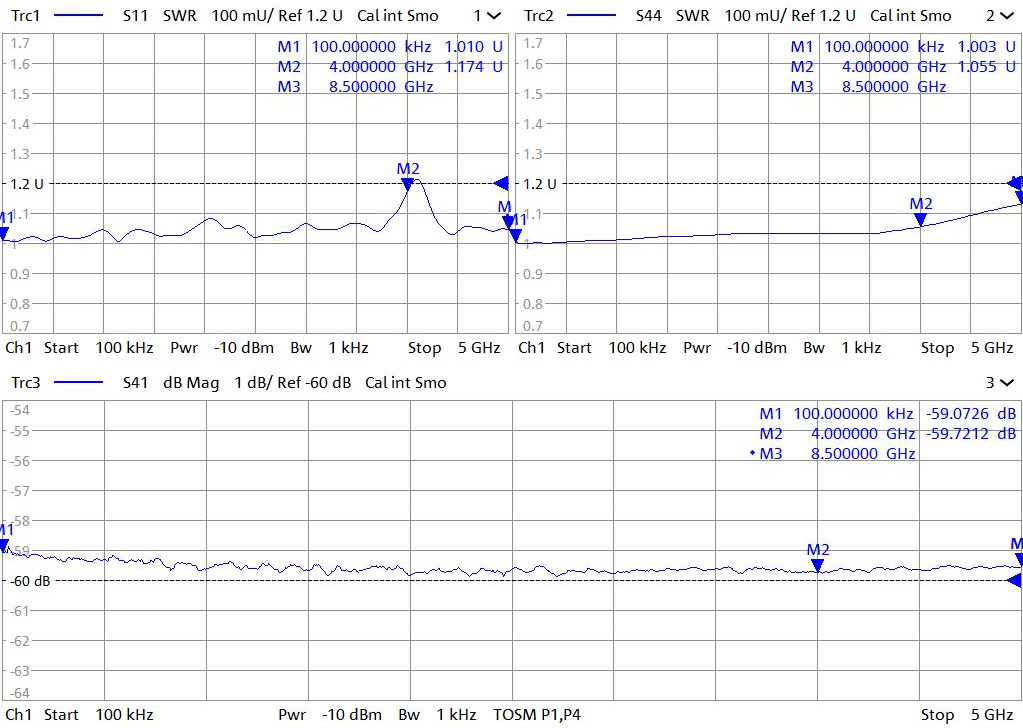Select the Trc1 trace label

[27, 16]
